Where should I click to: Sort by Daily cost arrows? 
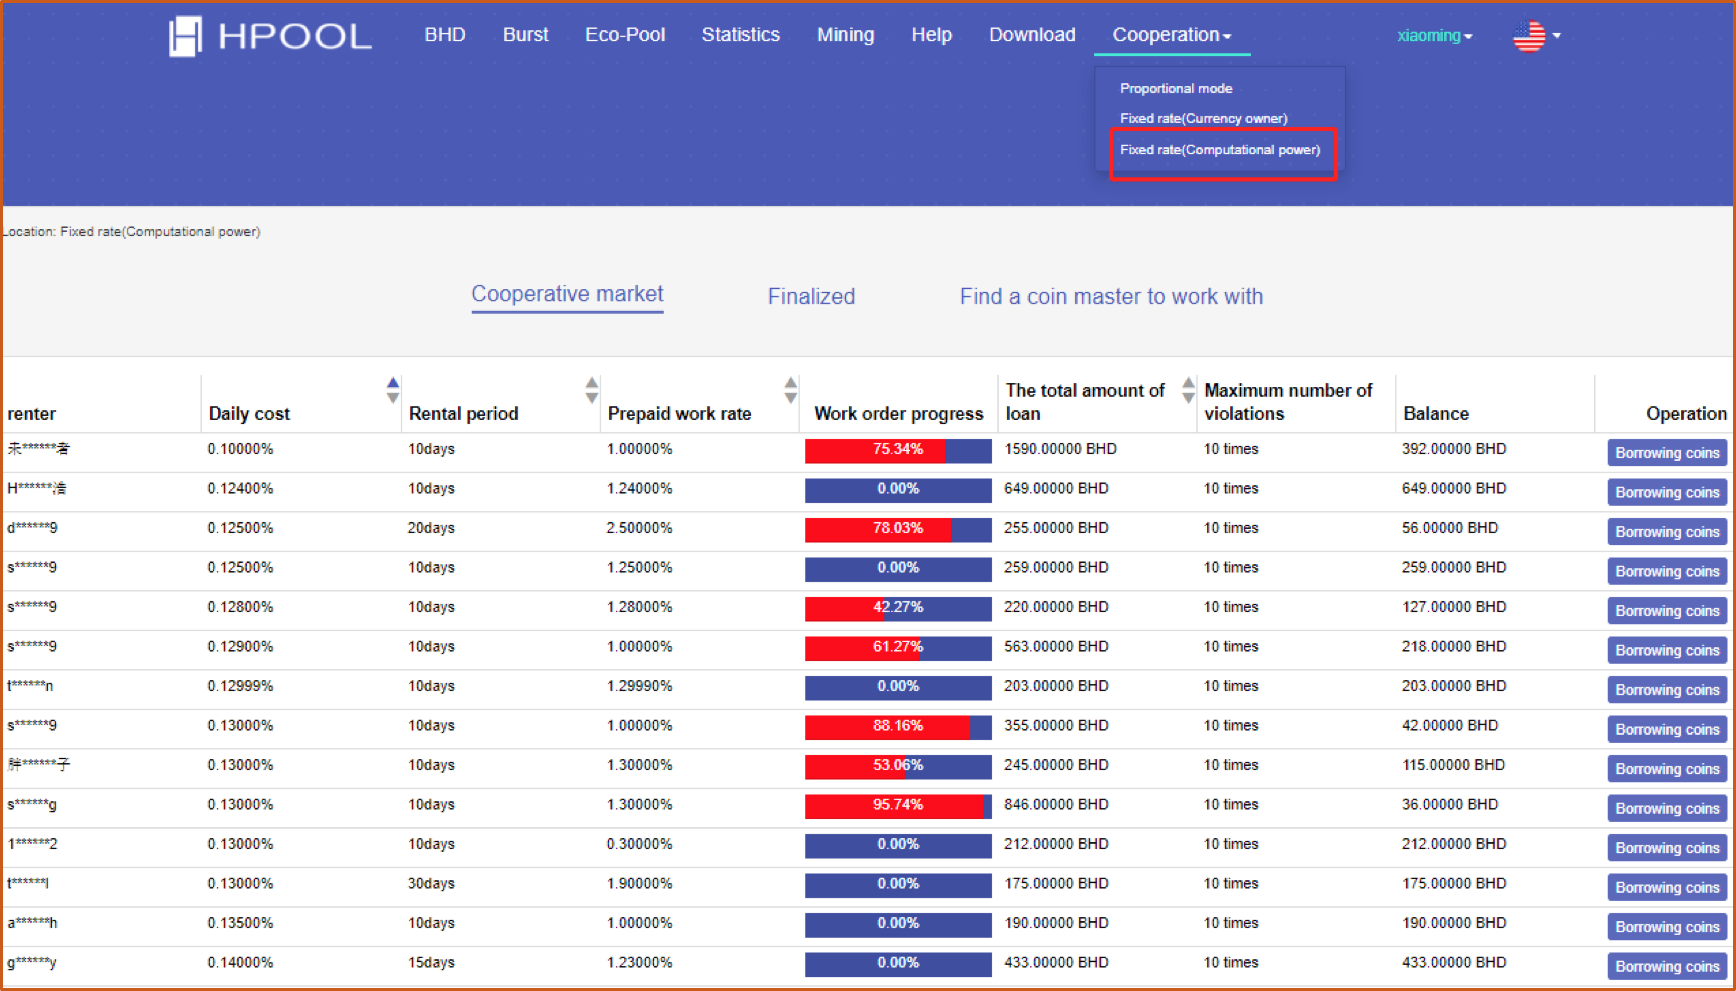click(393, 390)
